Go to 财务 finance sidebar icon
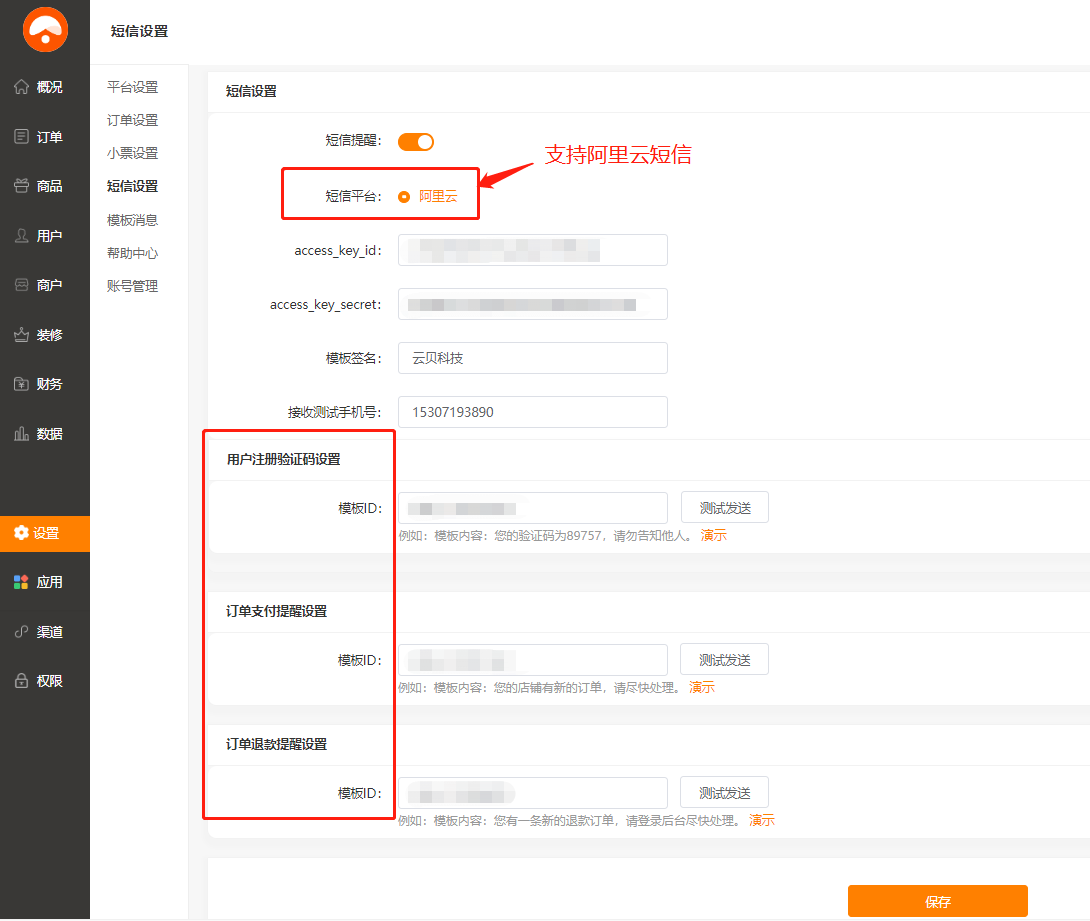Viewport: 1090px width, 921px height. 21,384
